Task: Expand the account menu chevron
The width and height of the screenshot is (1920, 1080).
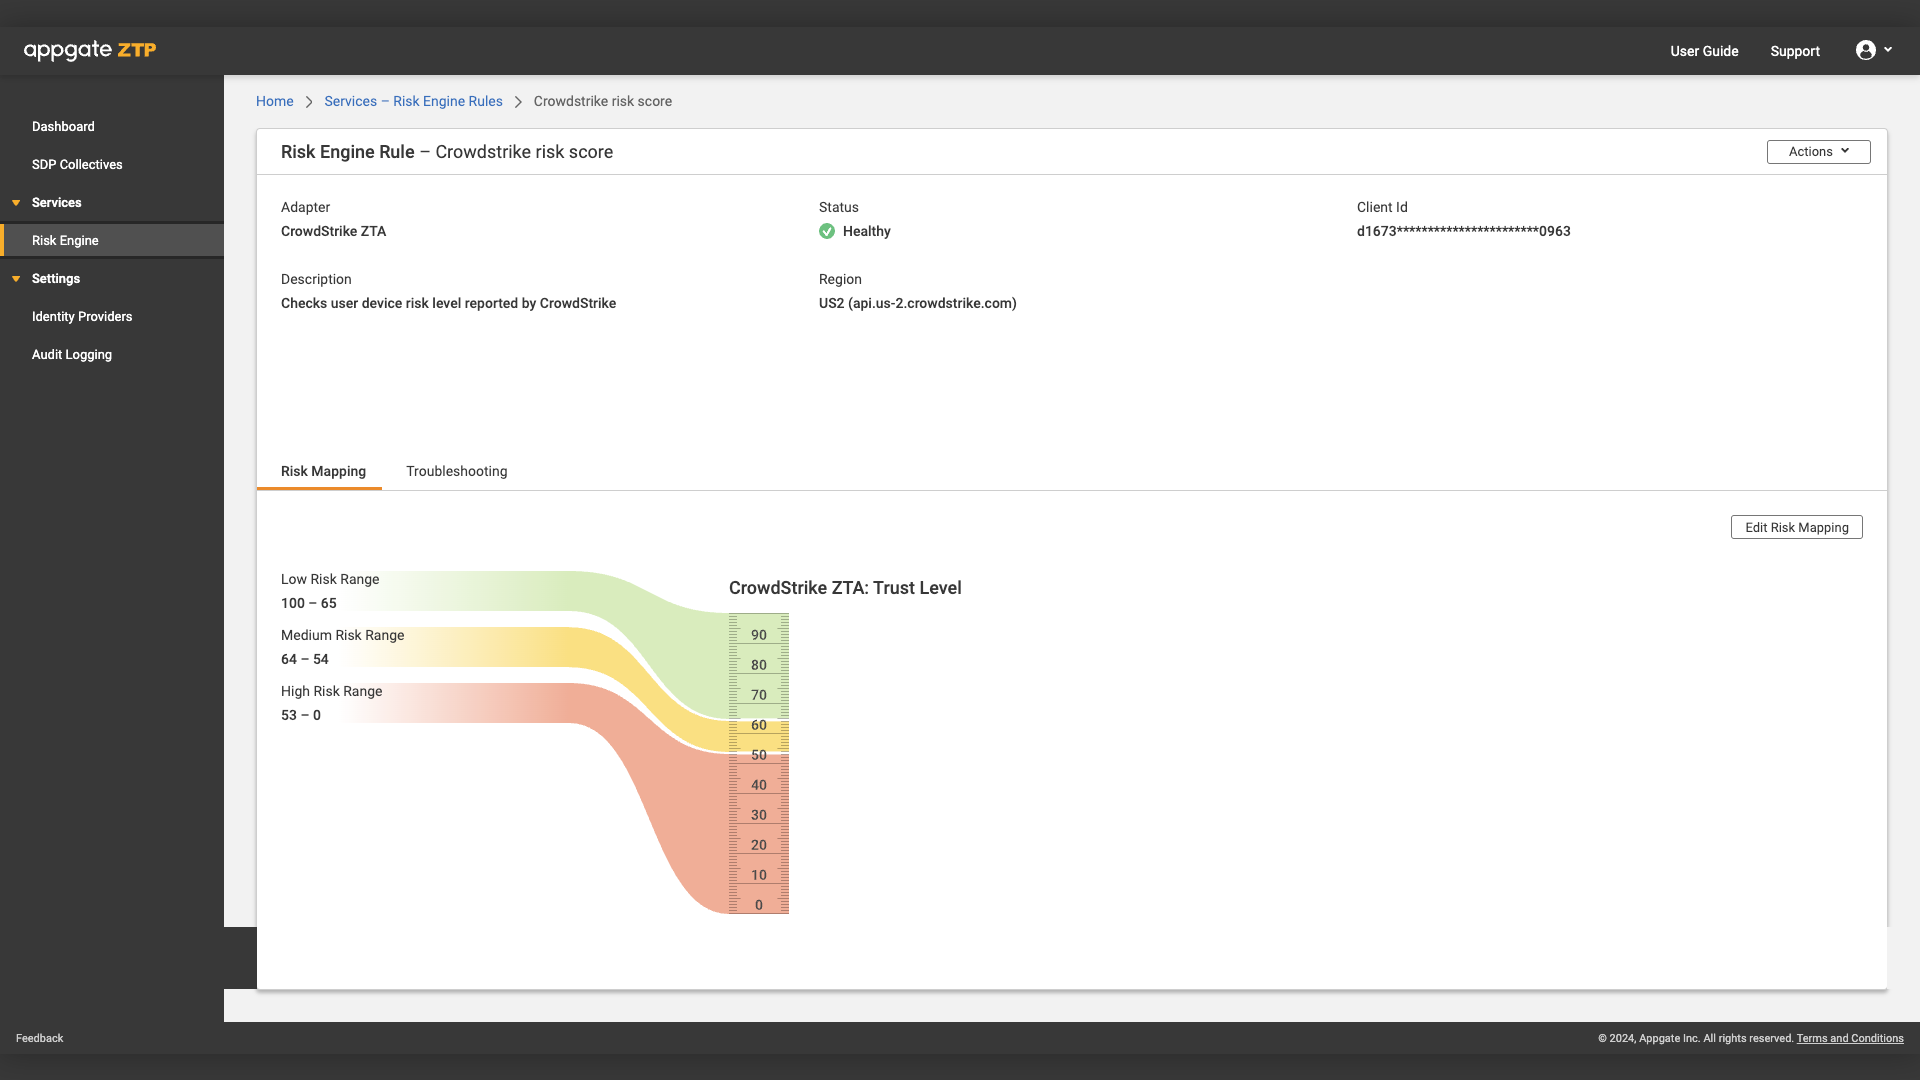Action: (1888, 49)
